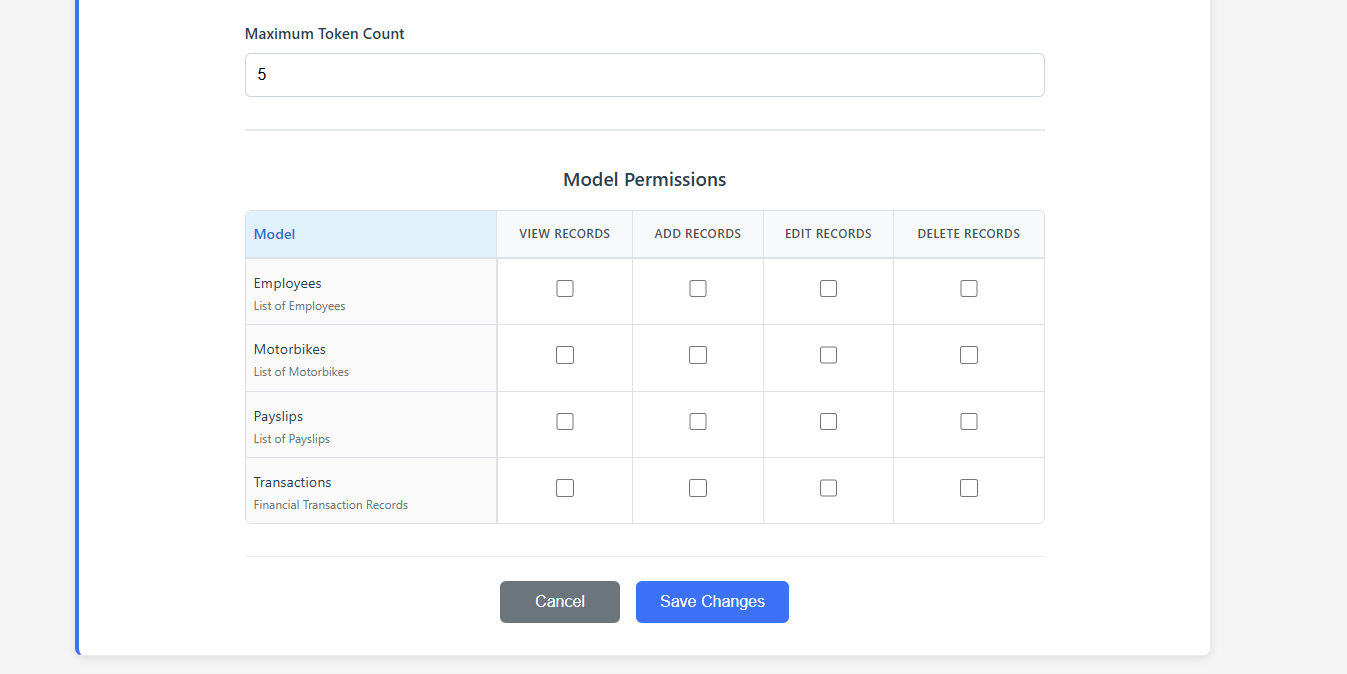The height and width of the screenshot is (674, 1347).
Task: Check Edit Records for Employees
Action: click(x=828, y=288)
